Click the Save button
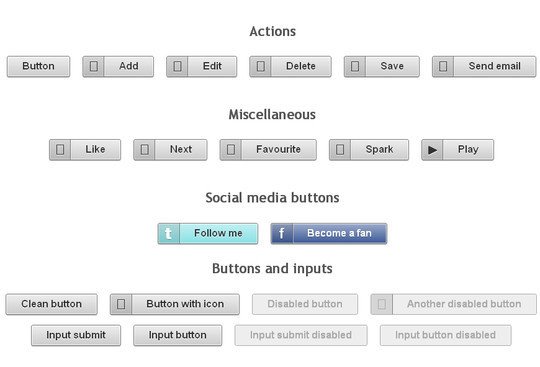The height and width of the screenshot is (367, 540). pos(382,66)
